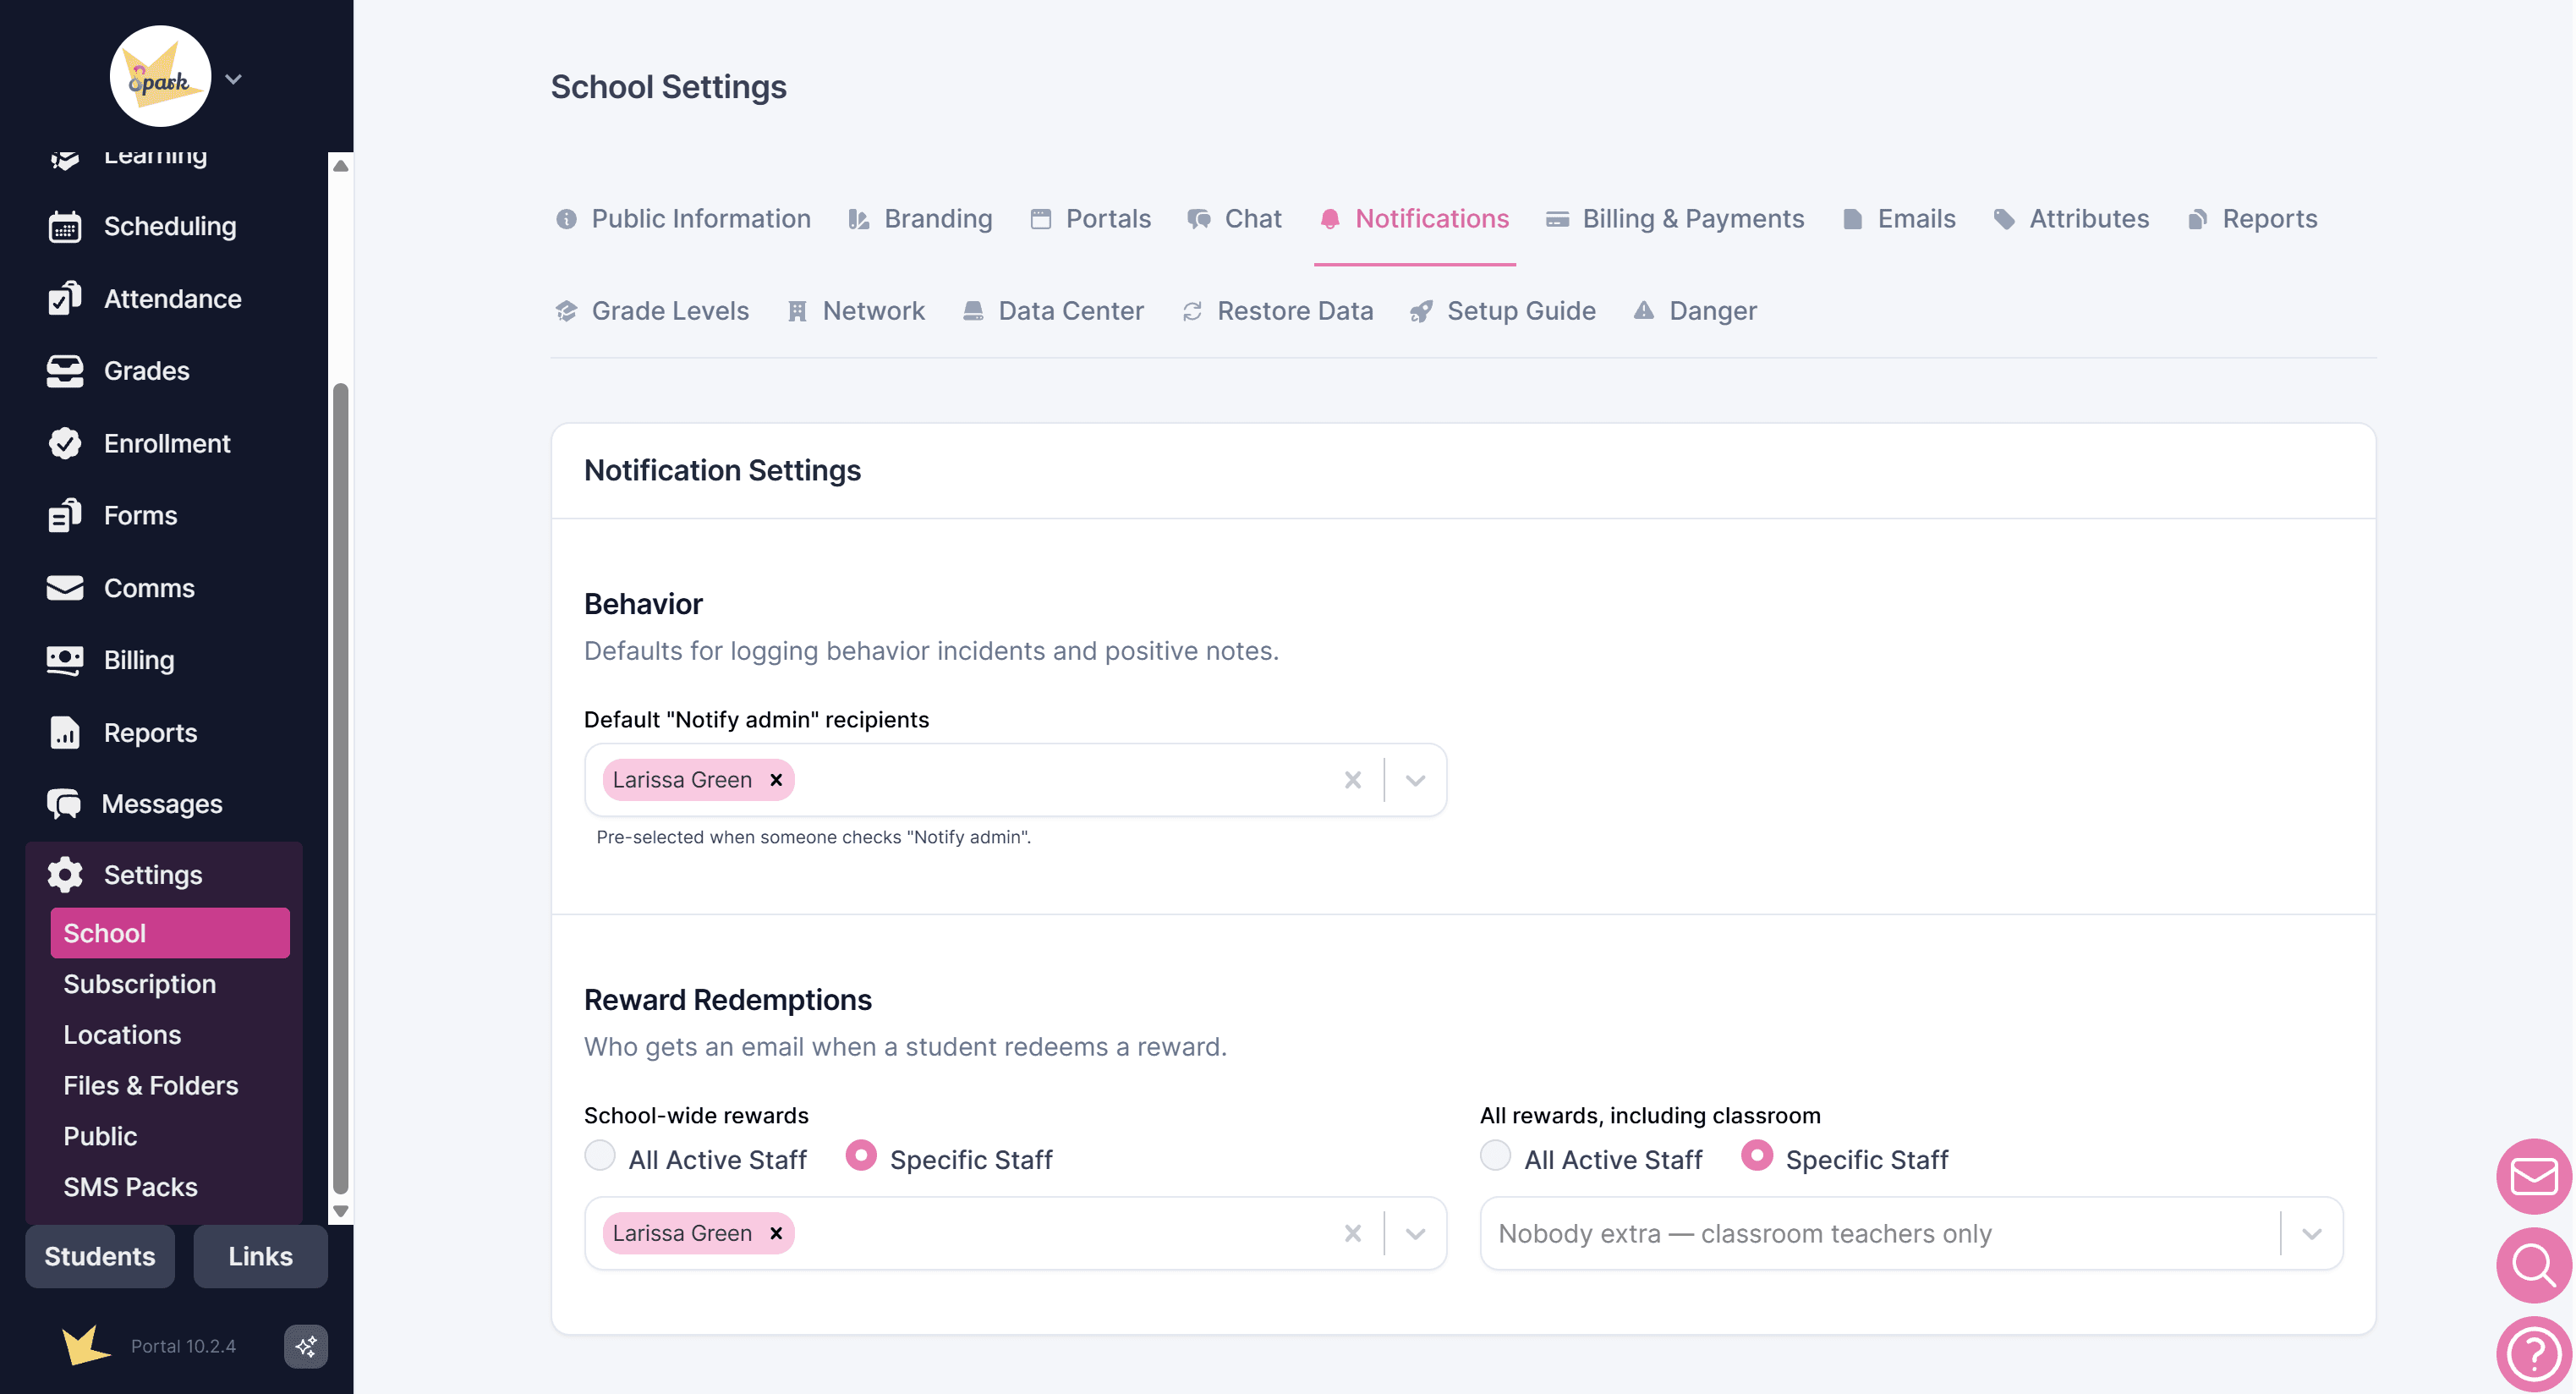Click the Students button
Screen dimensions: 2576x1394
point(100,1256)
